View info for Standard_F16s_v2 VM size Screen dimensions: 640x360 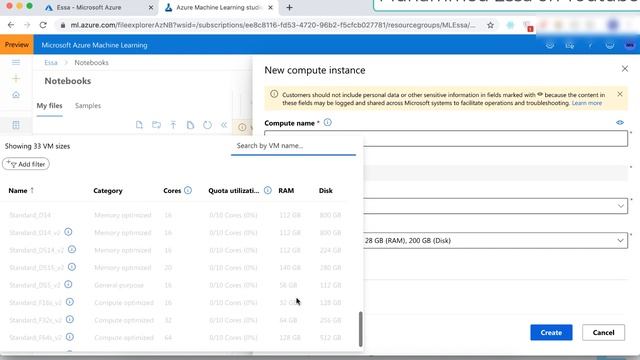click(x=70, y=302)
